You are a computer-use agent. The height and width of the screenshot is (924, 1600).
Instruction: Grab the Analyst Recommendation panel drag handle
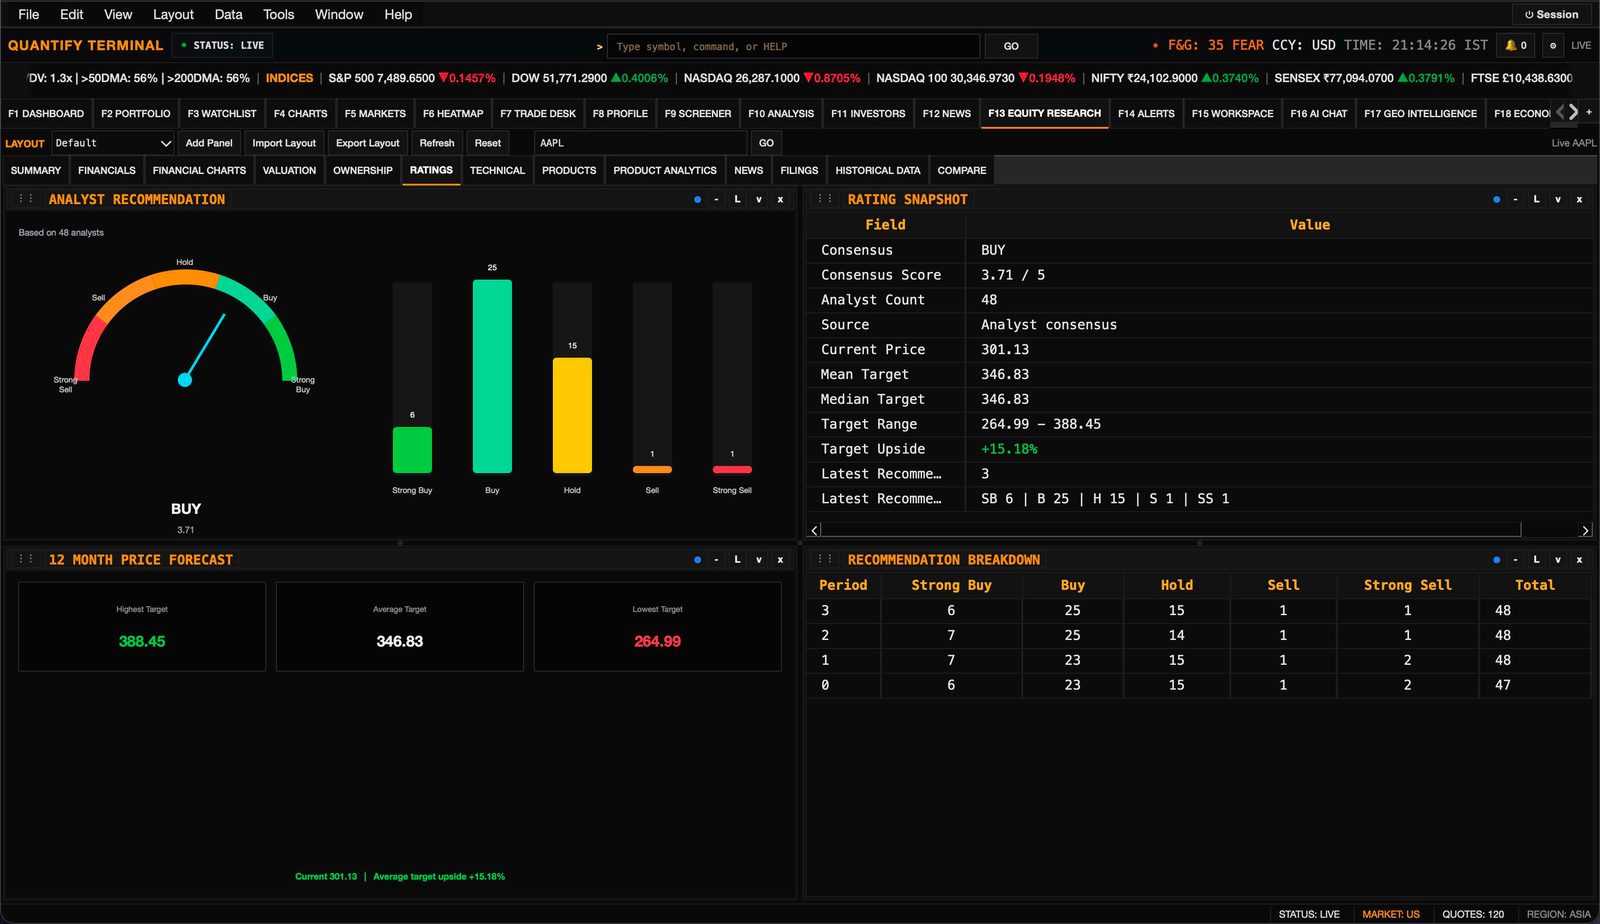coord(26,199)
